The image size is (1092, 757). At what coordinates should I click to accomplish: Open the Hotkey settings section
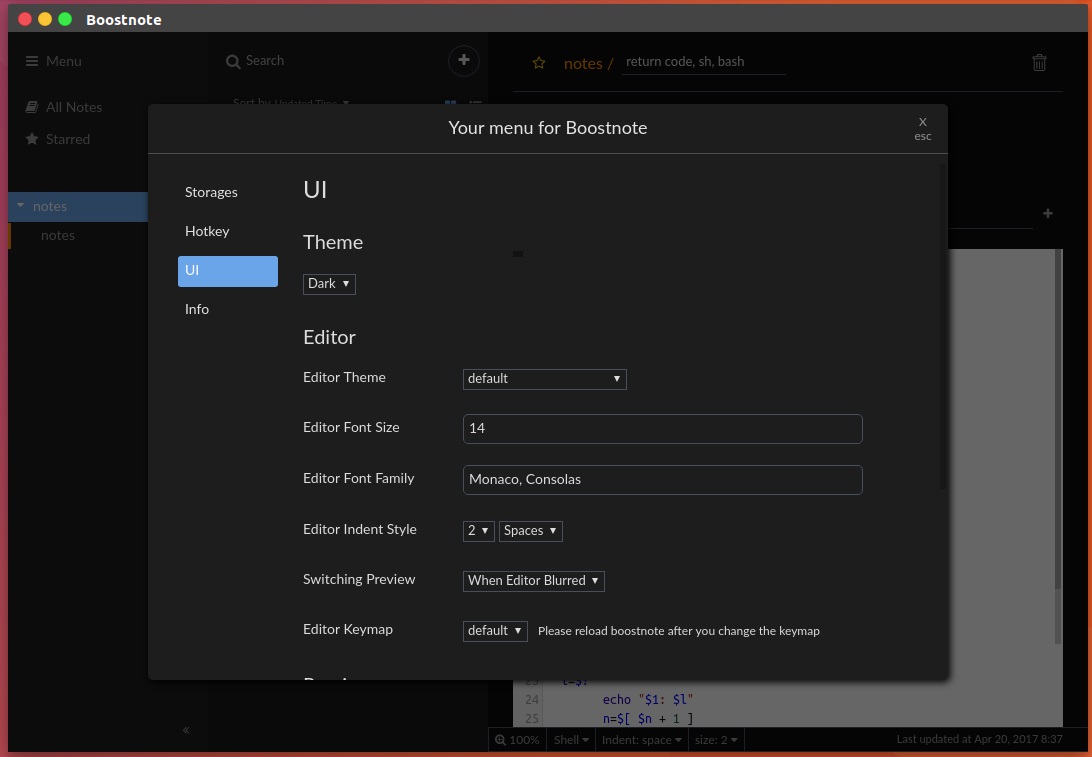click(207, 232)
